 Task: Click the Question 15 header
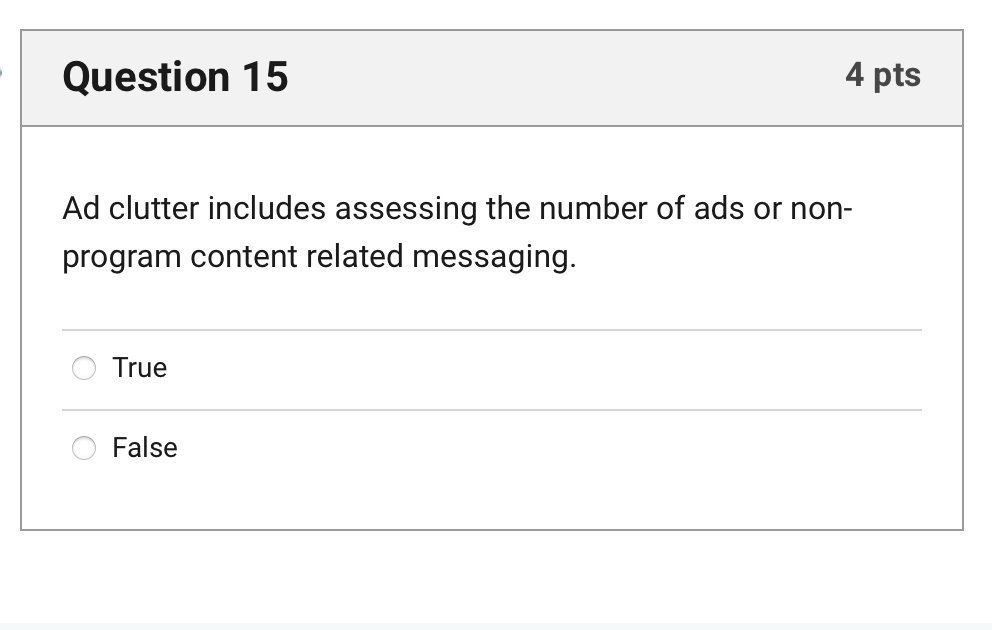pyautogui.click(x=175, y=76)
